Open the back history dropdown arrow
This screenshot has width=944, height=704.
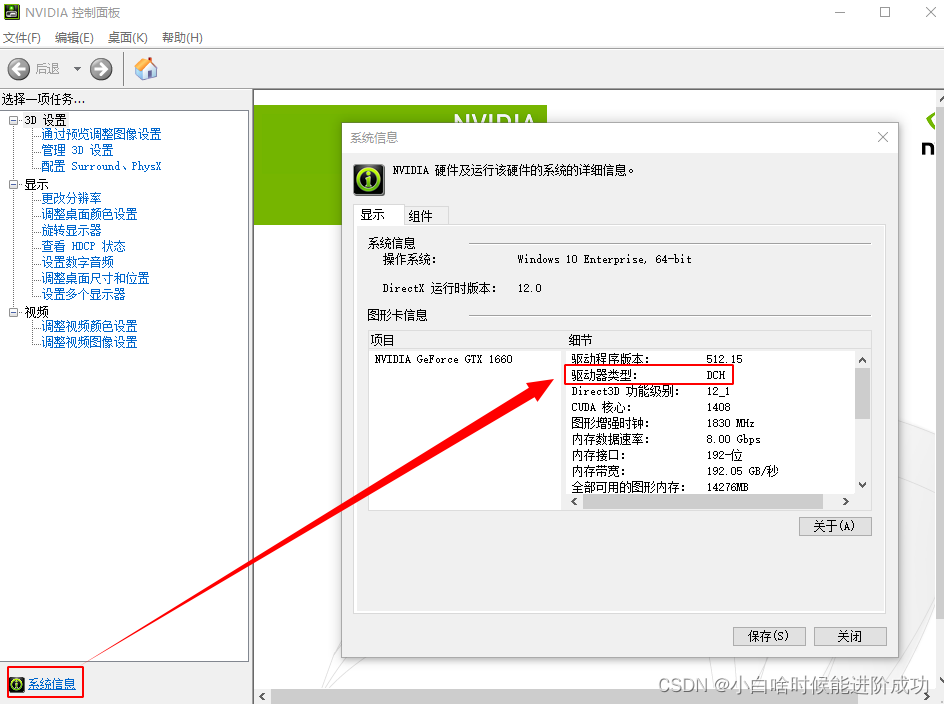[x=77, y=69]
